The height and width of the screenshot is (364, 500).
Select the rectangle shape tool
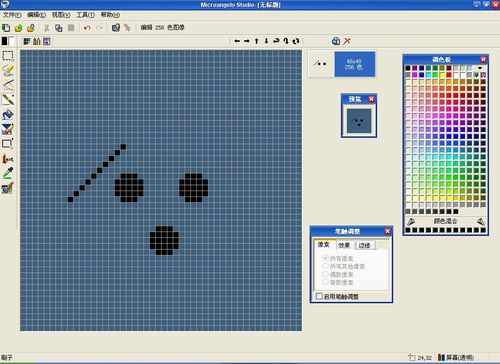pyautogui.click(x=8, y=144)
